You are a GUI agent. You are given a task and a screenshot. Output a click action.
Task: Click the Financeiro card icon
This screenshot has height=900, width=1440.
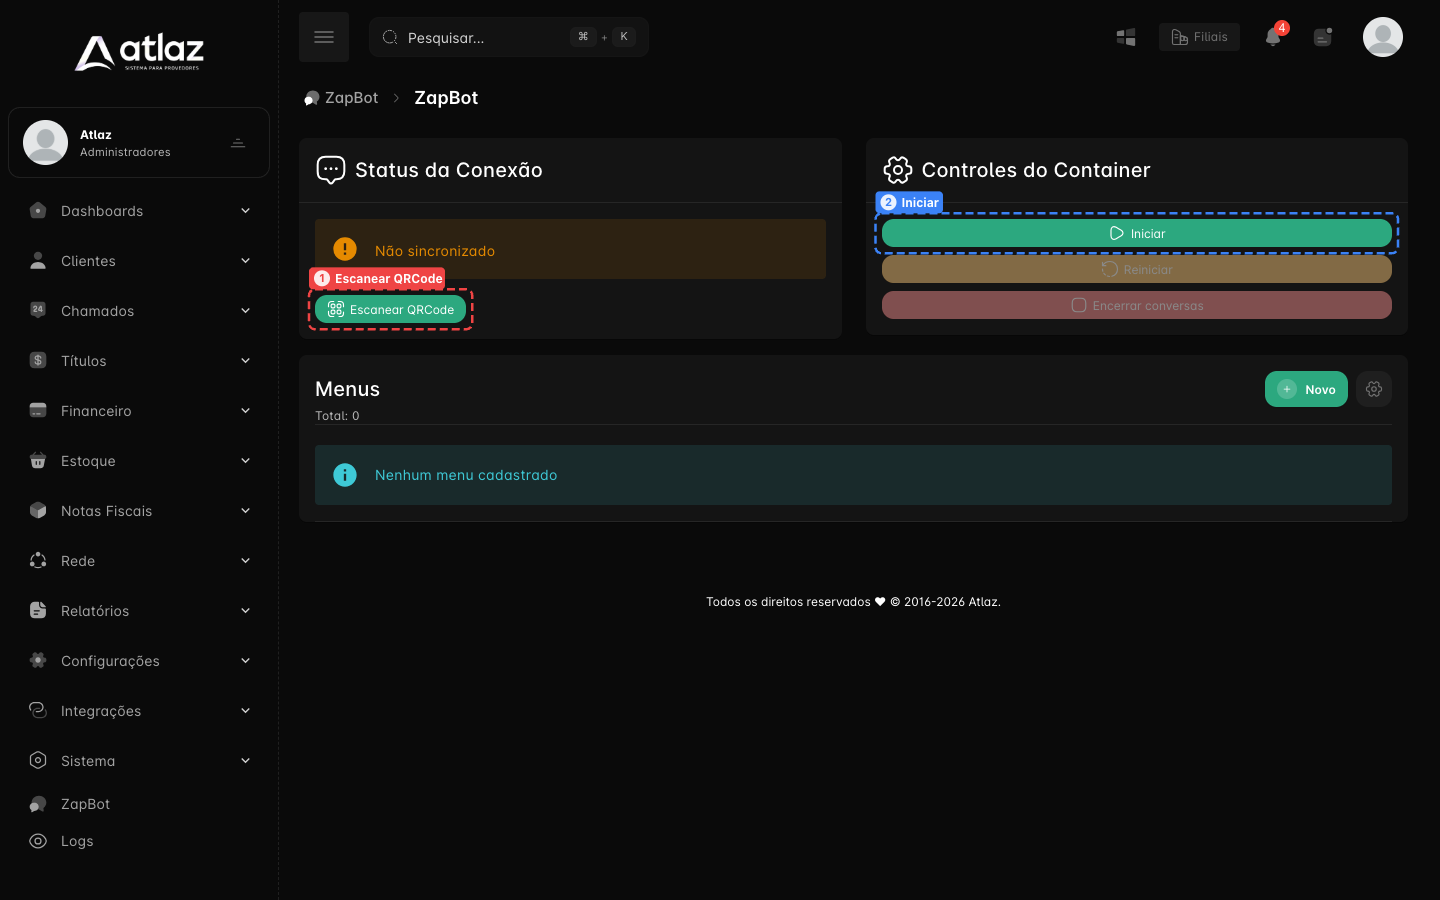coord(38,410)
